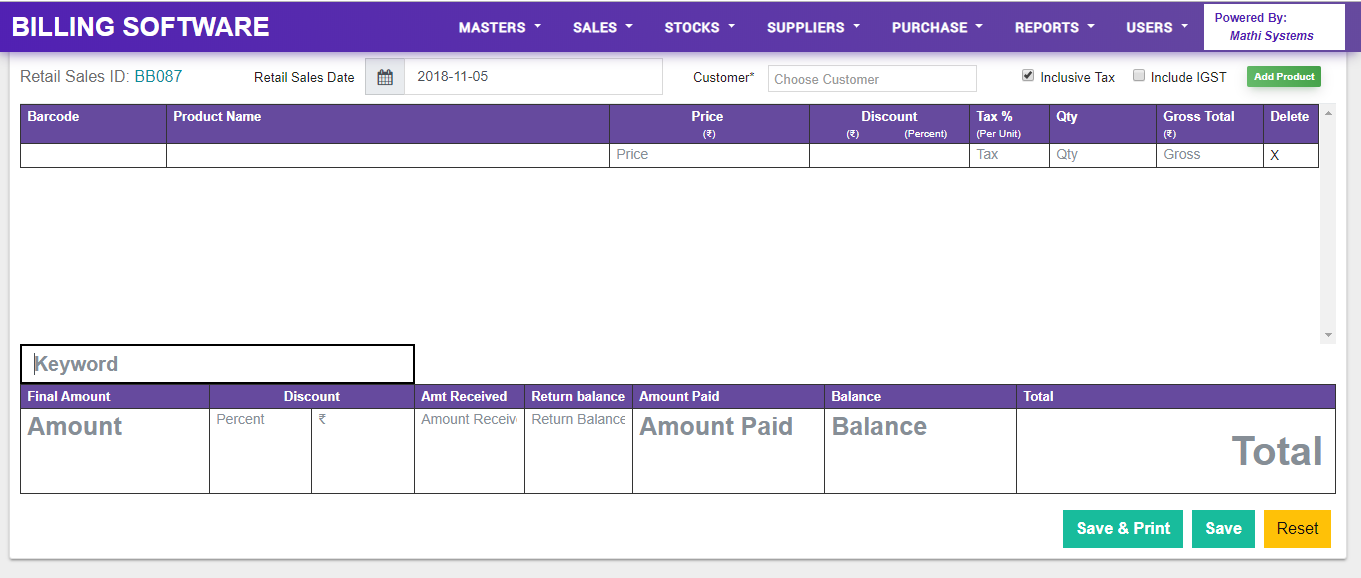
Task: Open the STOCKS dropdown
Action: (699, 28)
